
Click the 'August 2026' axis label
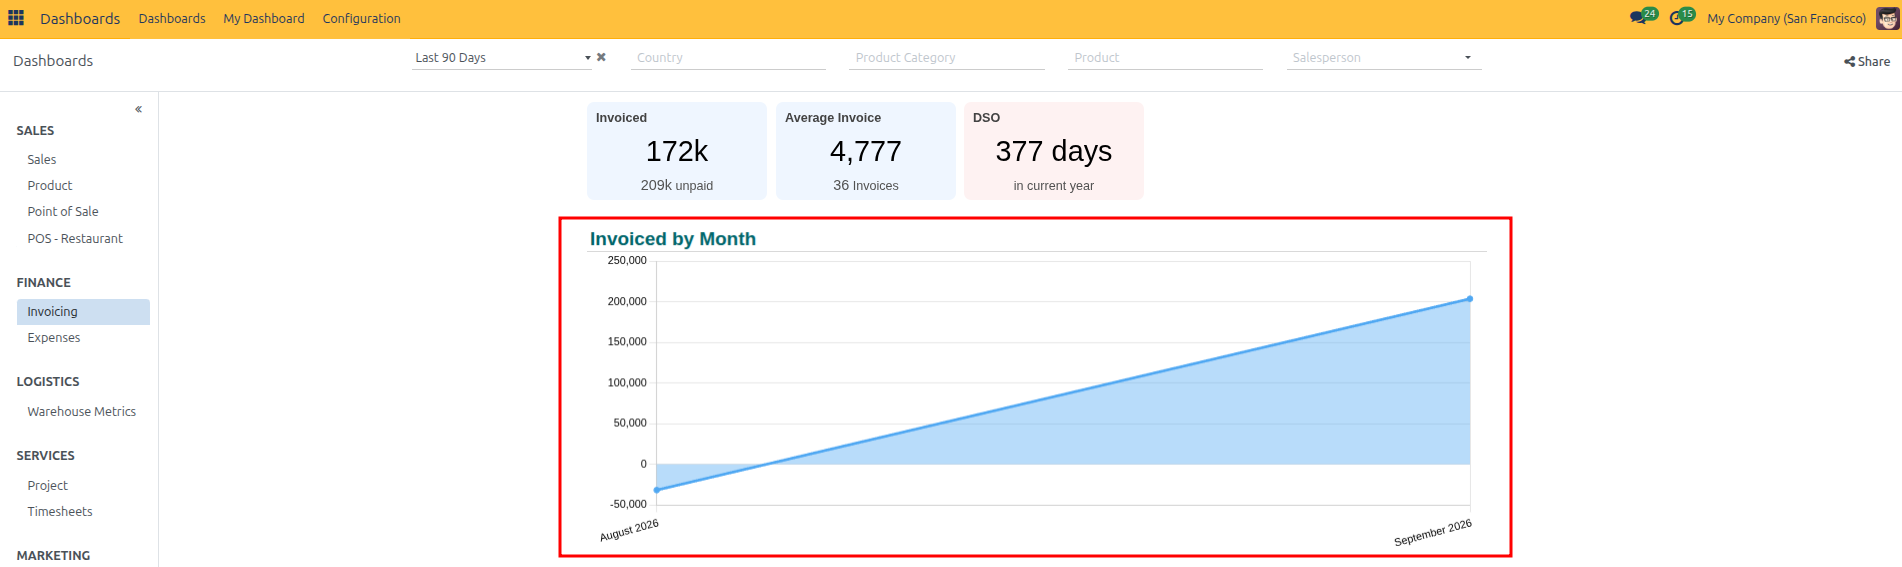click(x=629, y=530)
